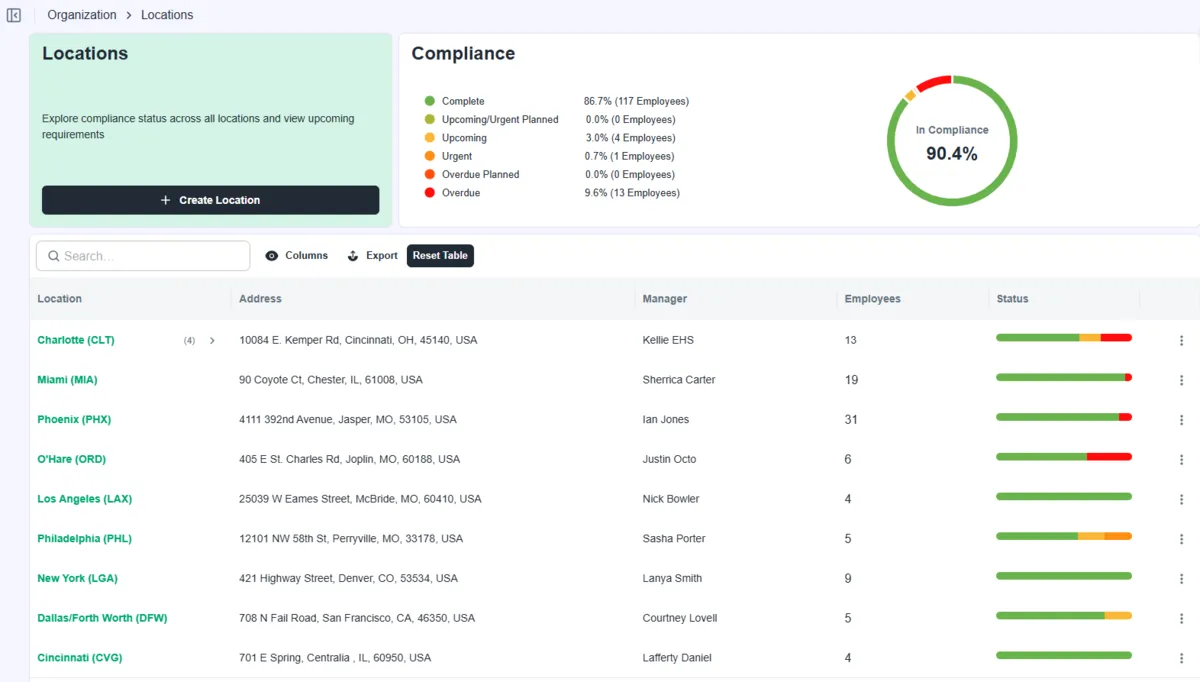Open the actions menu for Miami (MIA) row
This screenshot has height=682, width=1200.
point(1181,379)
